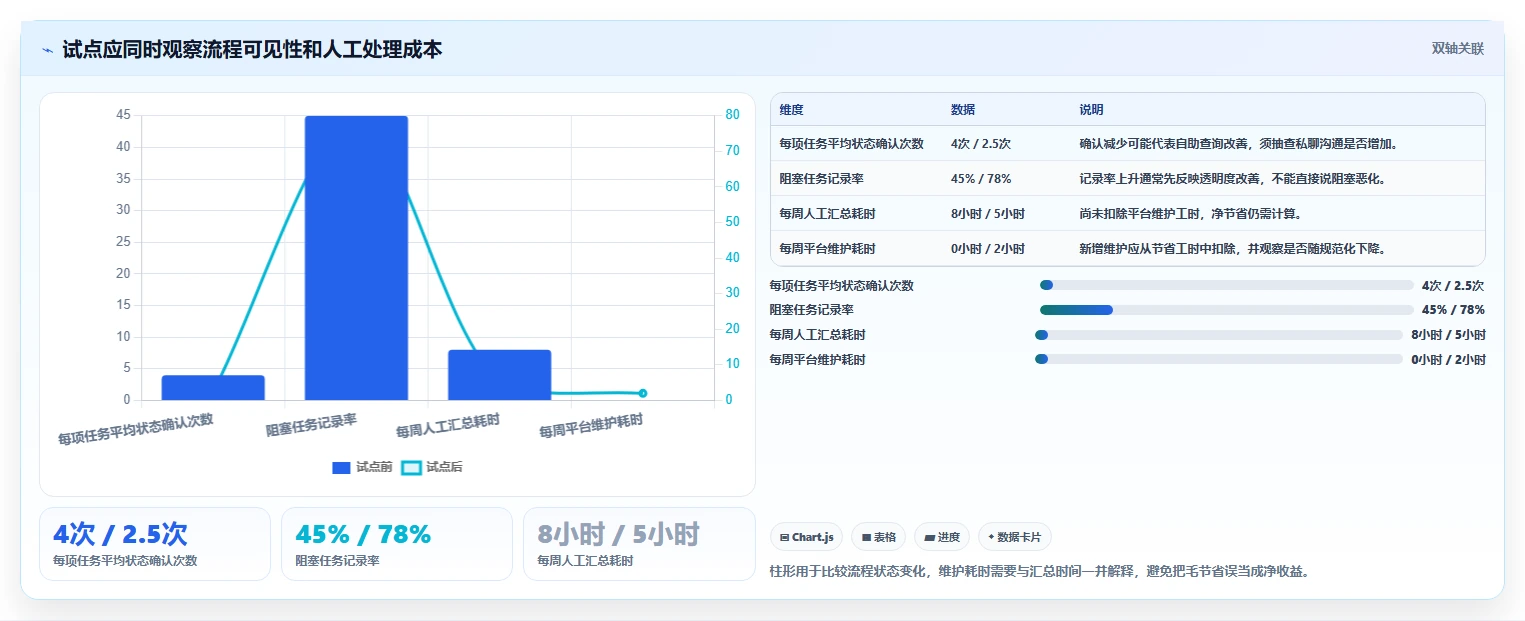The width and height of the screenshot is (1525, 621).
Task: Click right axis tick label 80
Action: pos(733,115)
